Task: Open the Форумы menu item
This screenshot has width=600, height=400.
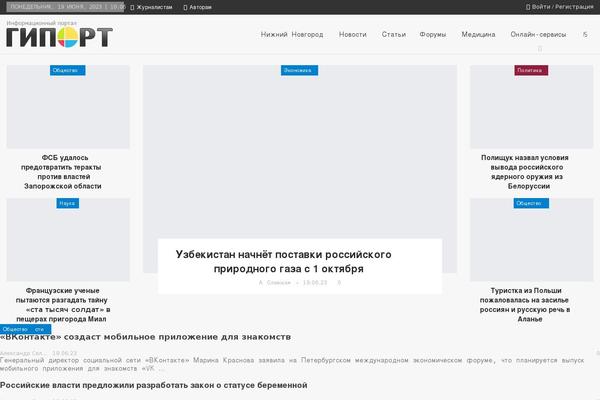Action: (433, 34)
